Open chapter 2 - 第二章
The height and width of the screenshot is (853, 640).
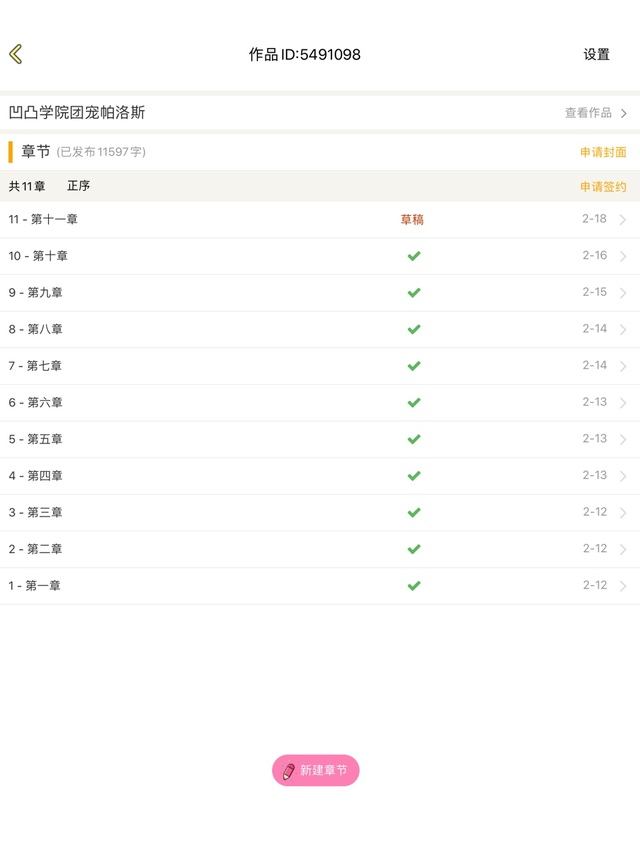36,549
